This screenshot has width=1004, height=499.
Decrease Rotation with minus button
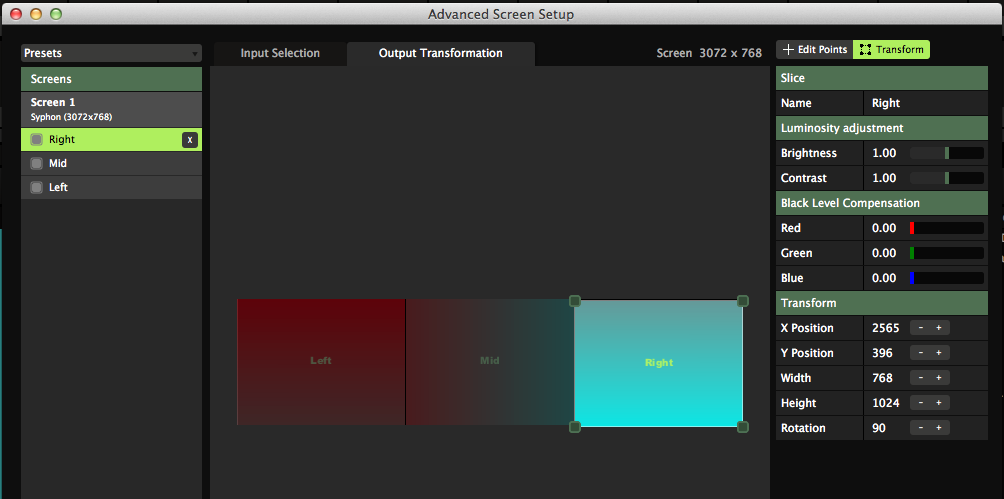(x=920, y=428)
